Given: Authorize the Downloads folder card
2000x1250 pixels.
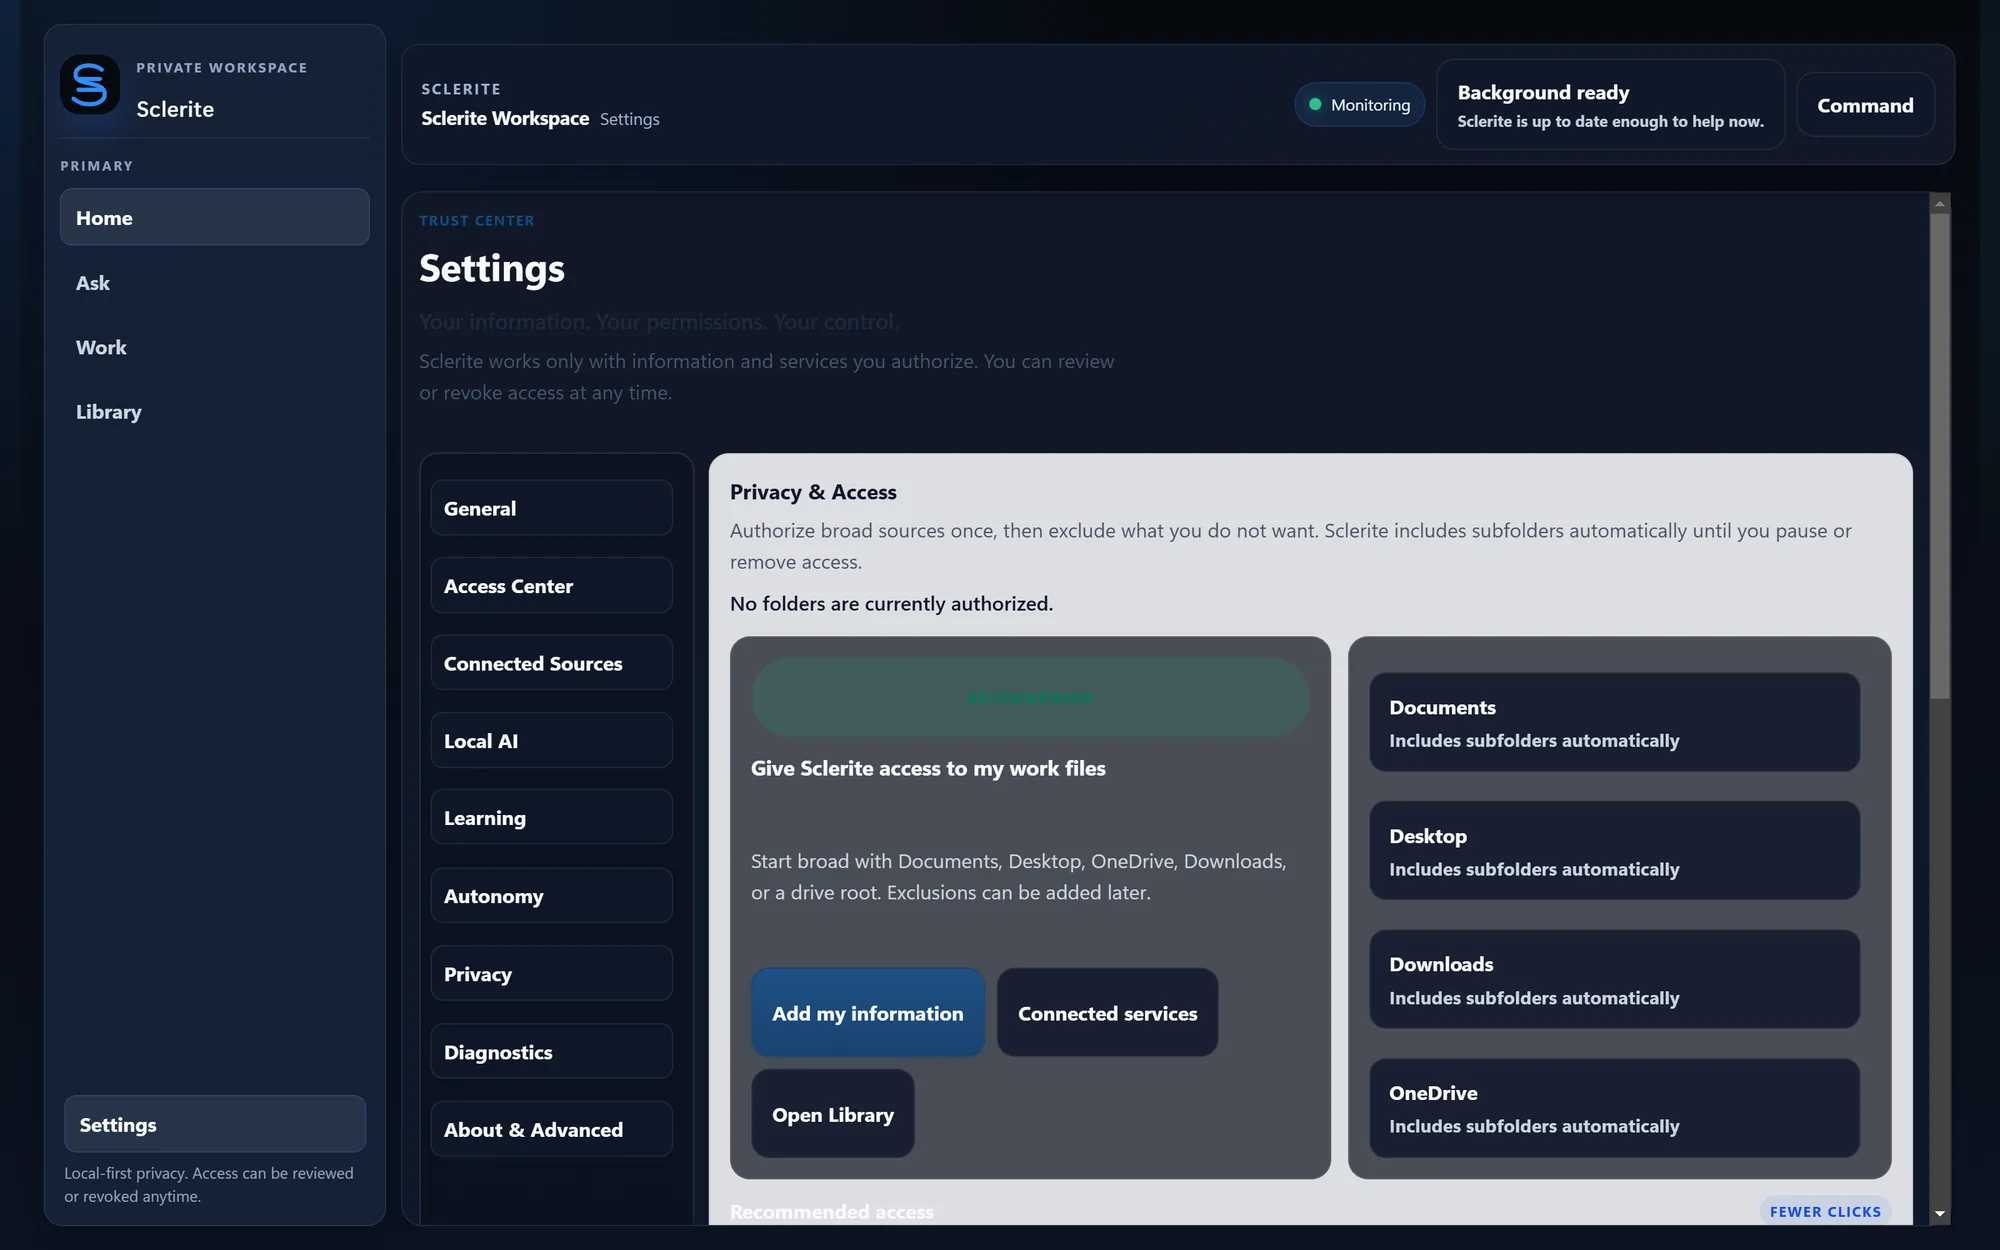Looking at the screenshot, I should click(x=1614, y=980).
